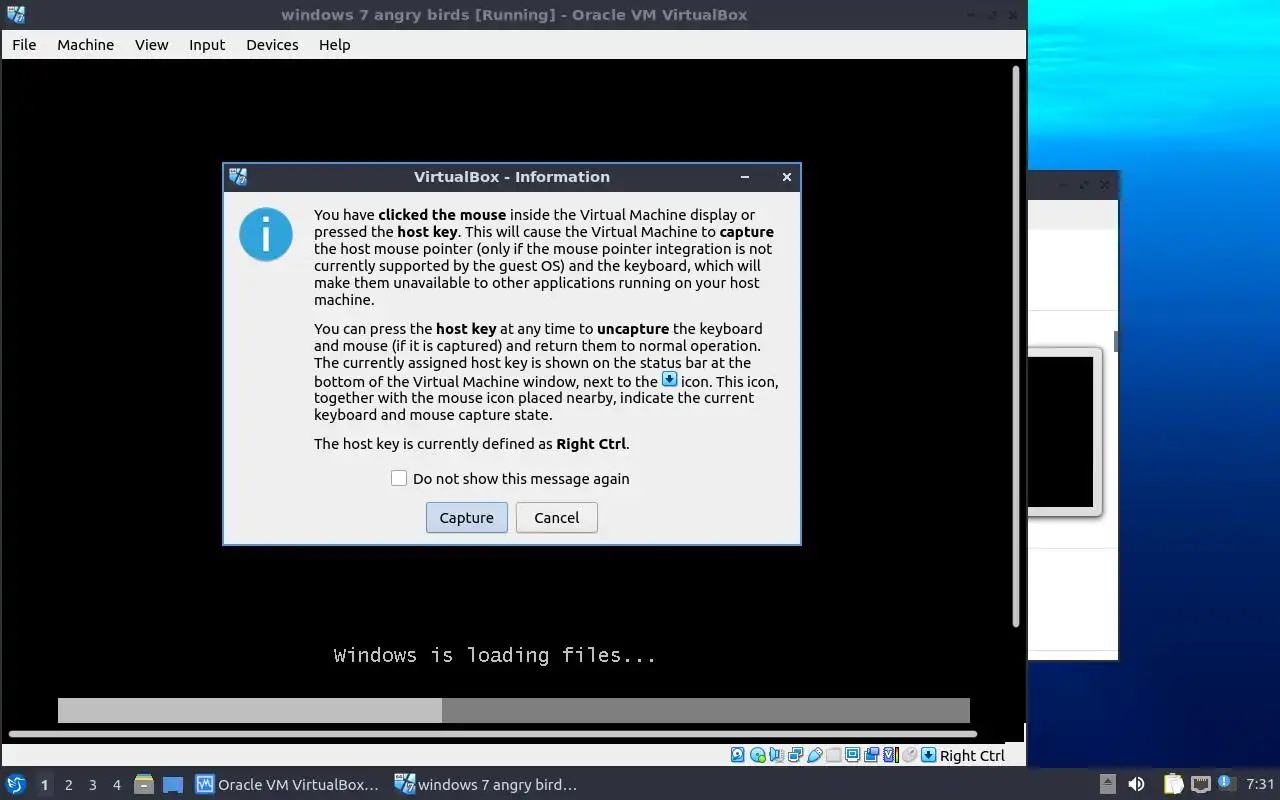Click the black VM preview thumbnail in background window
This screenshot has height=800, width=1280.
tap(1061, 432)
